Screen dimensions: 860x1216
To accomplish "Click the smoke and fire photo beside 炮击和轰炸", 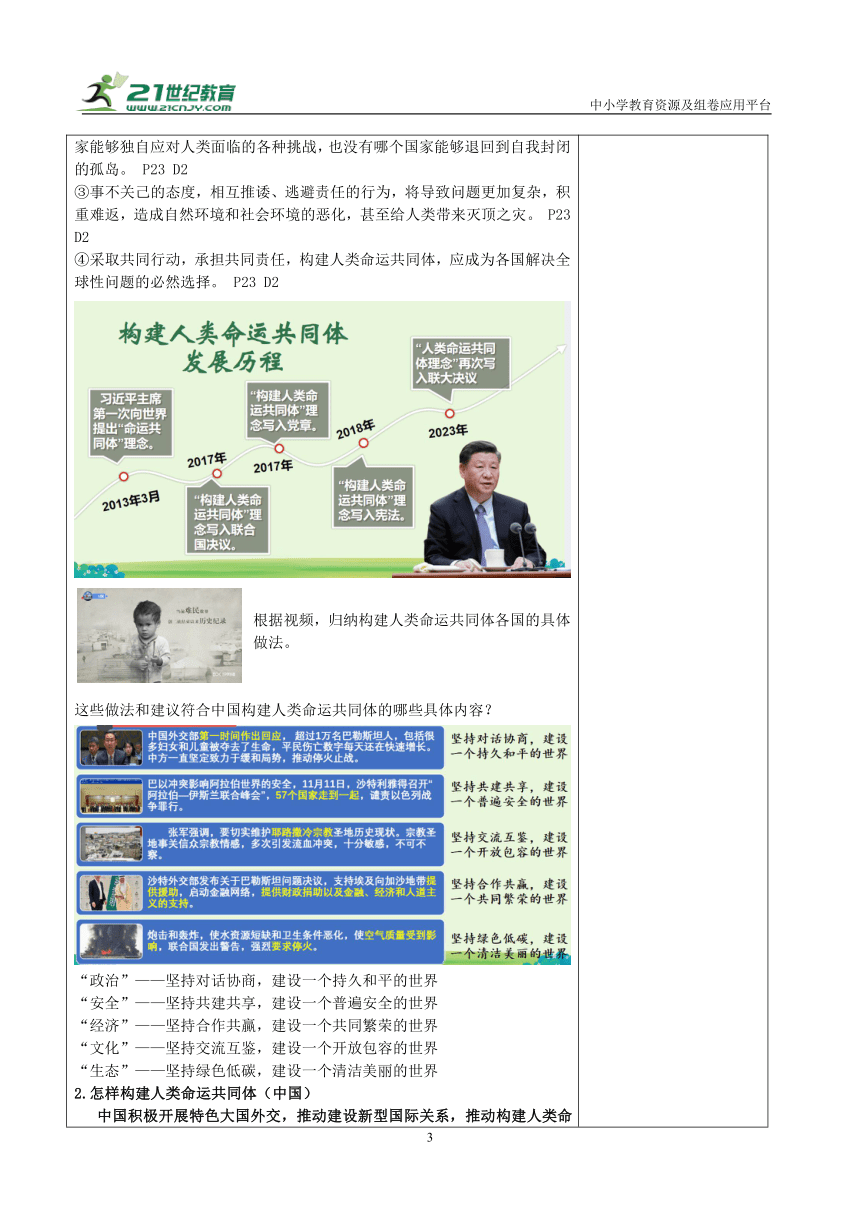I will (109, 940).
